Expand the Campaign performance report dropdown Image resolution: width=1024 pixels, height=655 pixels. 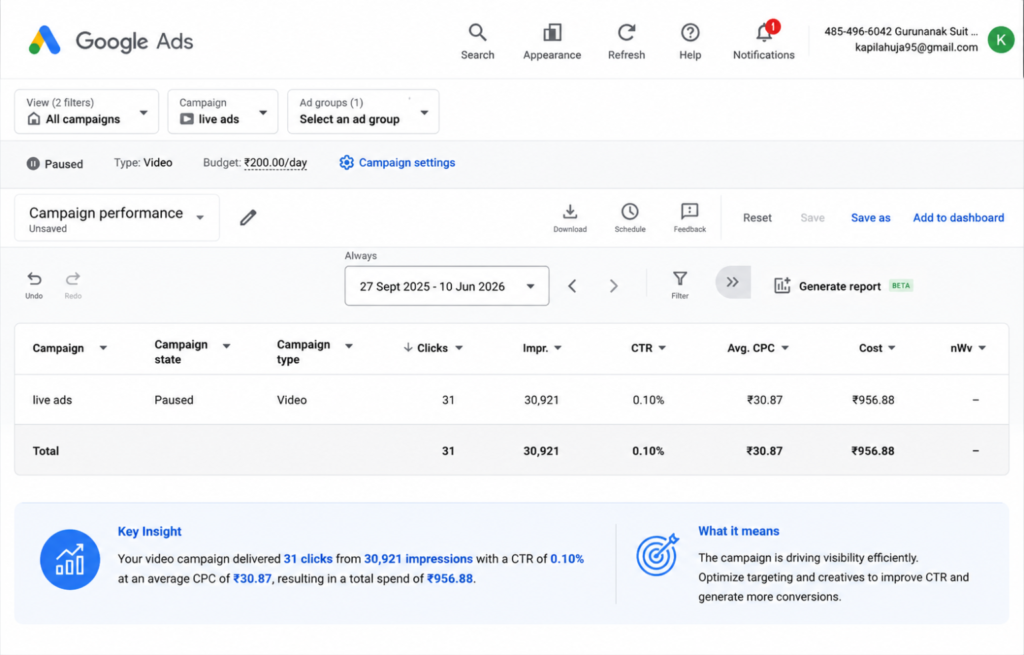click(x=117, y=218)
